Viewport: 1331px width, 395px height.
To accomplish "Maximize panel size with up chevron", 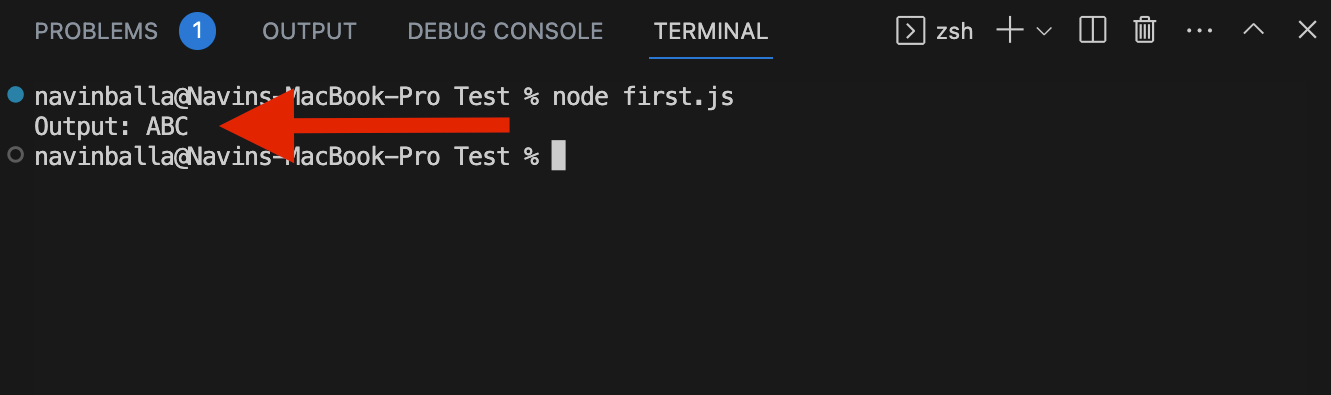I will pos(1253,31).
